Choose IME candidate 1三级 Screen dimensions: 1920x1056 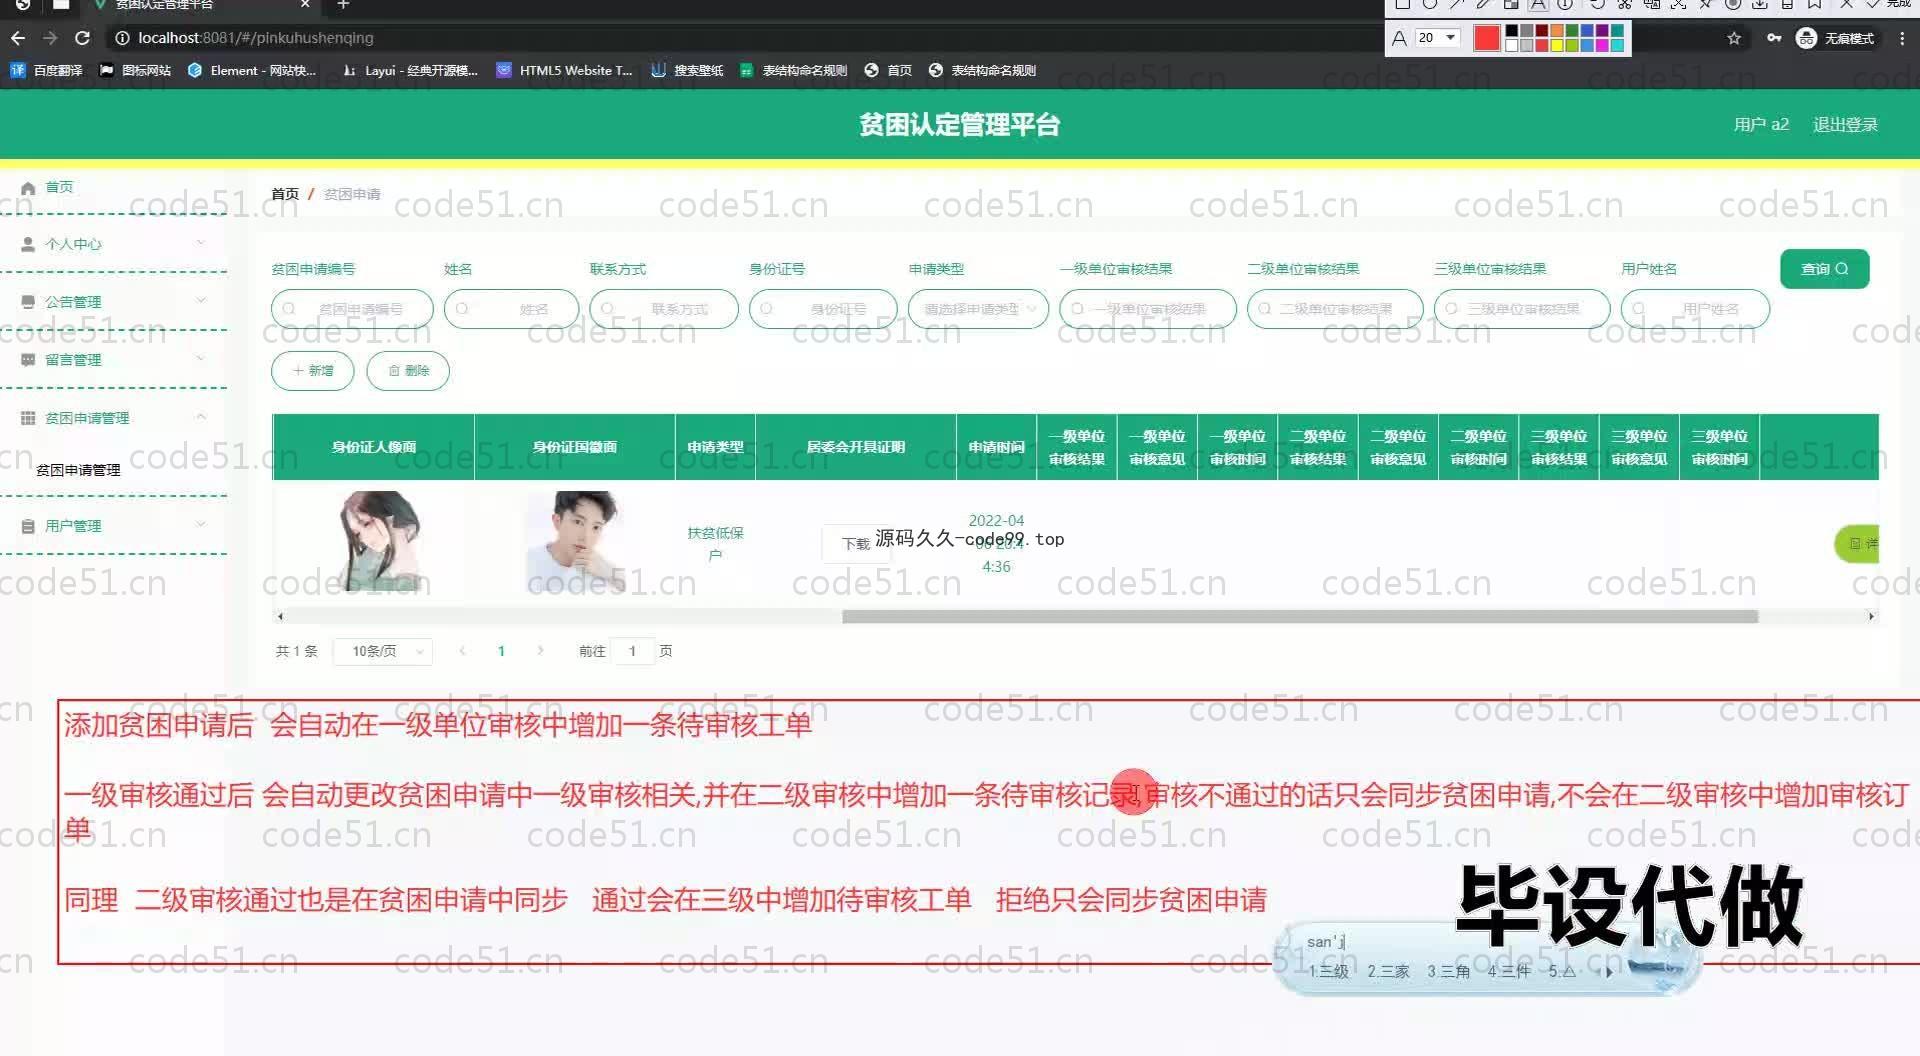1328,971
